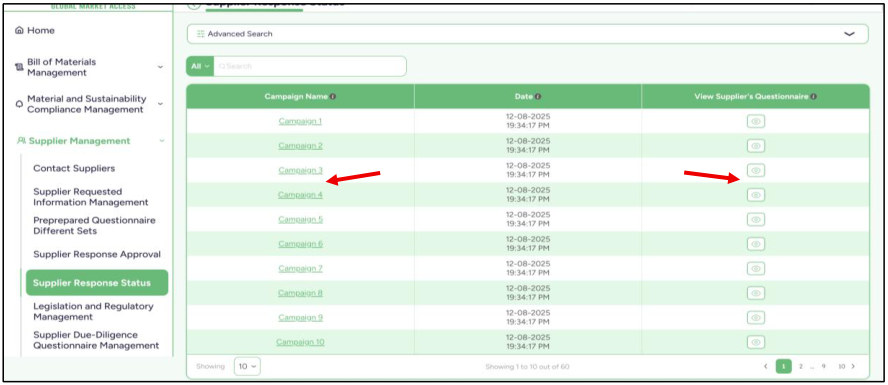This screenshot has width=888, height=385.
Task: Open Contact Suppliers page
Action: (74, 168)
